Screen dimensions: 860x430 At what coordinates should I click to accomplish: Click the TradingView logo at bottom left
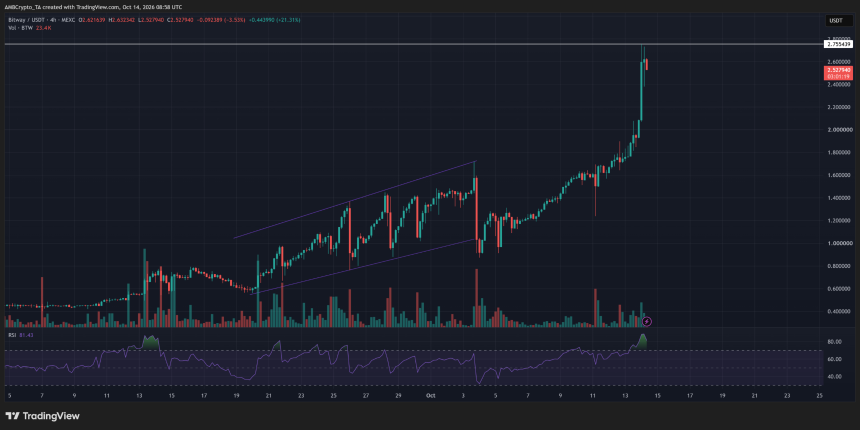pos(43,416)
